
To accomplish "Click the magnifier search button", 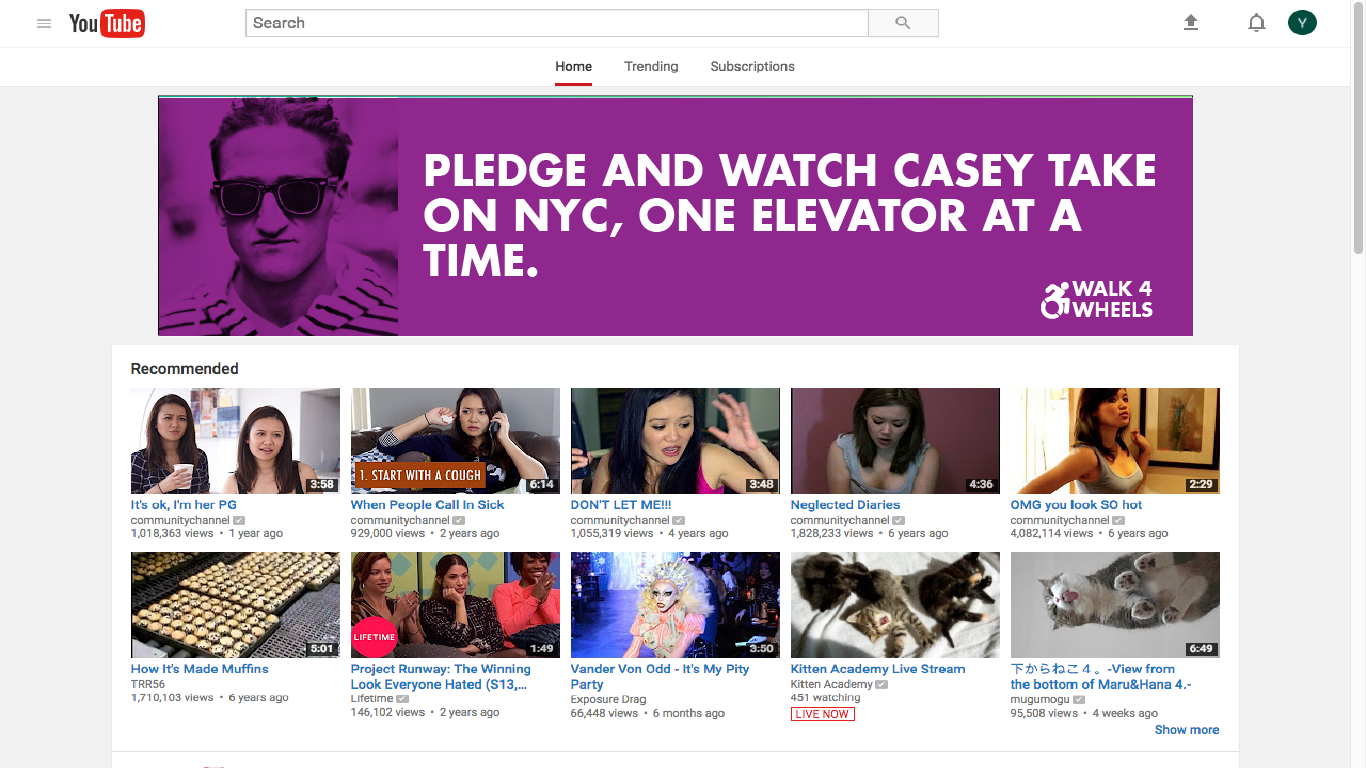I will click(x=903, y=23).
